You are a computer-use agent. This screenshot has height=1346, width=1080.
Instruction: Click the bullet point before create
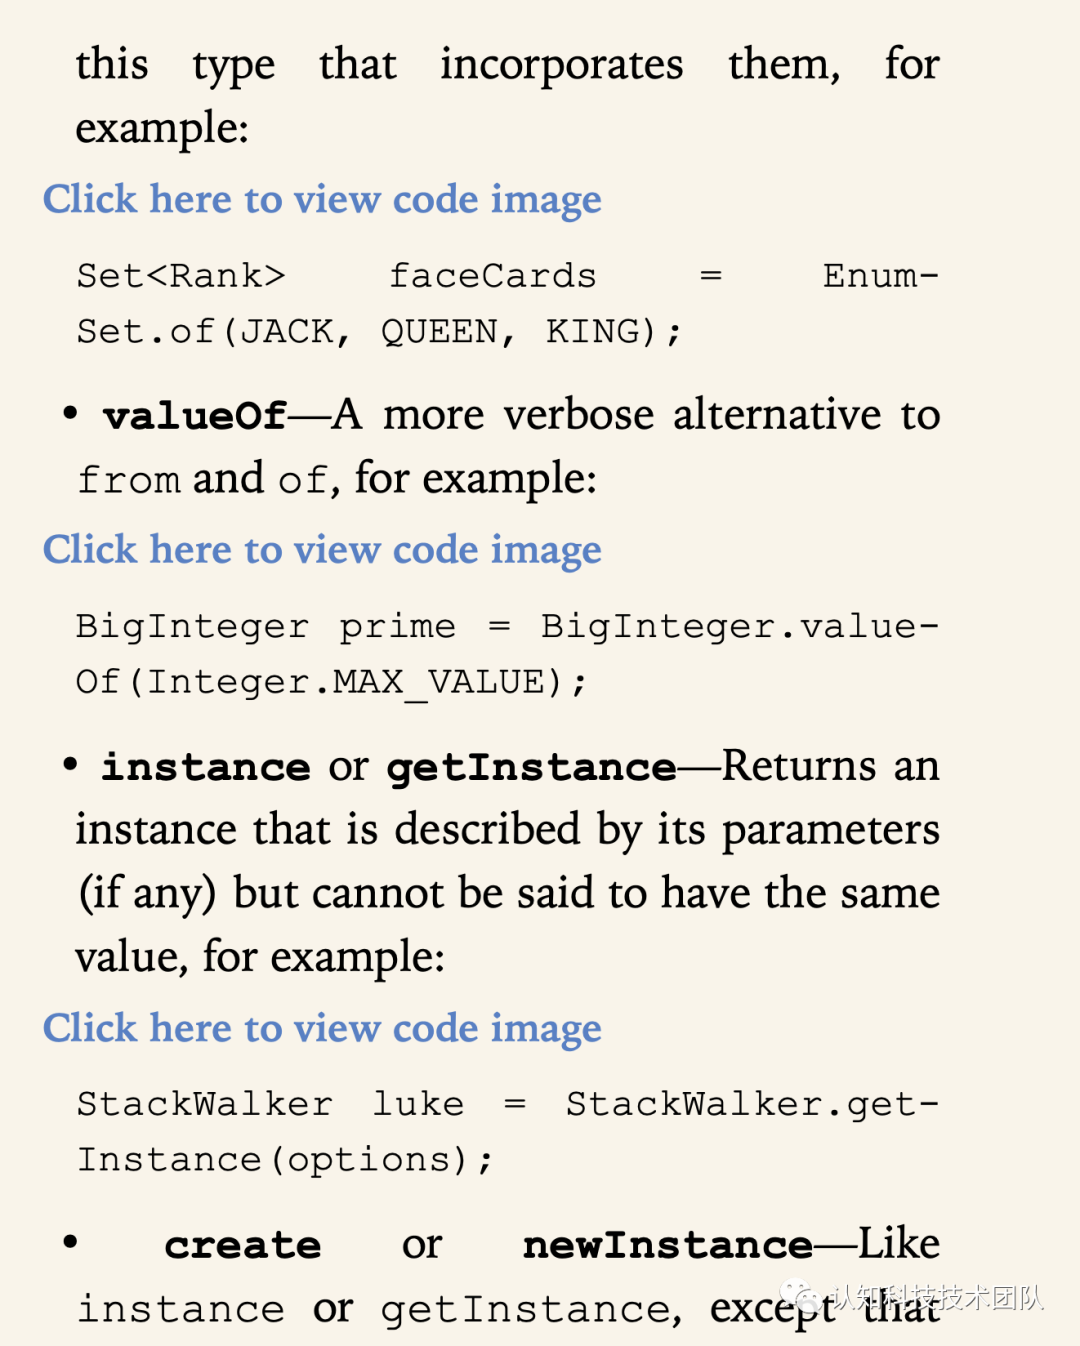(x=70, y=1242)
